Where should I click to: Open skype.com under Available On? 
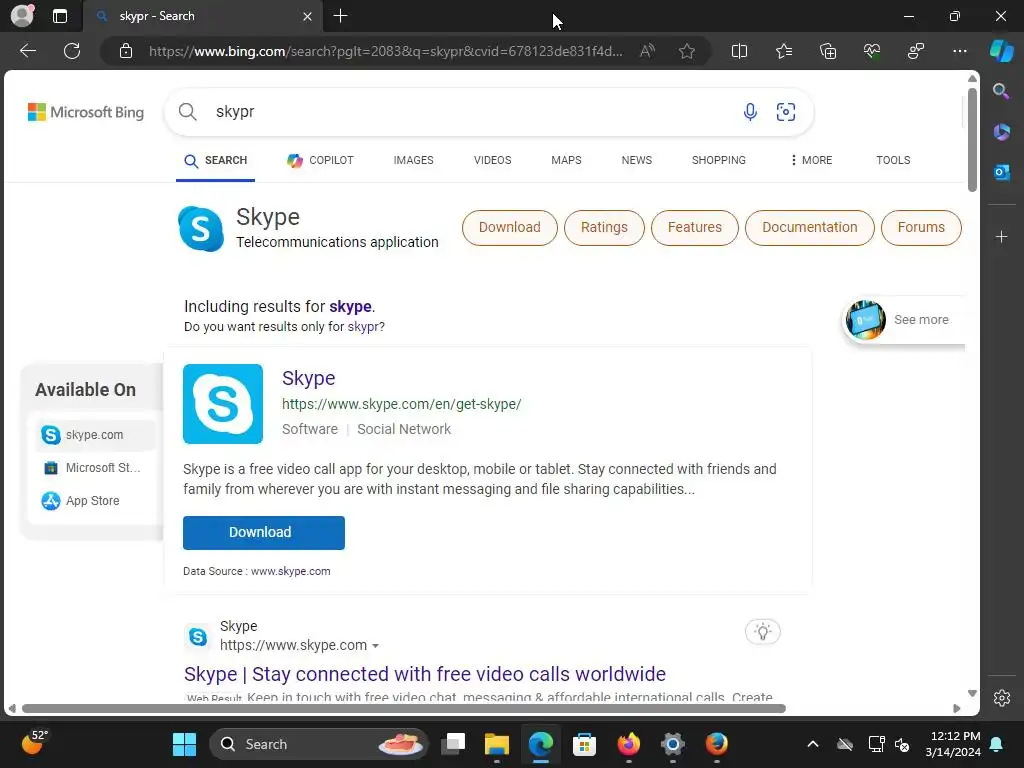94,435
